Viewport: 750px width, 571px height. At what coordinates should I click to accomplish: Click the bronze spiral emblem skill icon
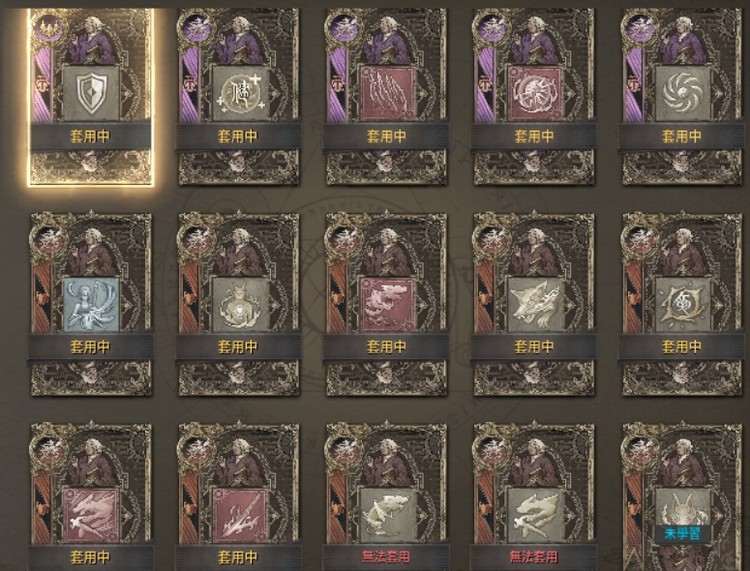[x=683, y=305]
